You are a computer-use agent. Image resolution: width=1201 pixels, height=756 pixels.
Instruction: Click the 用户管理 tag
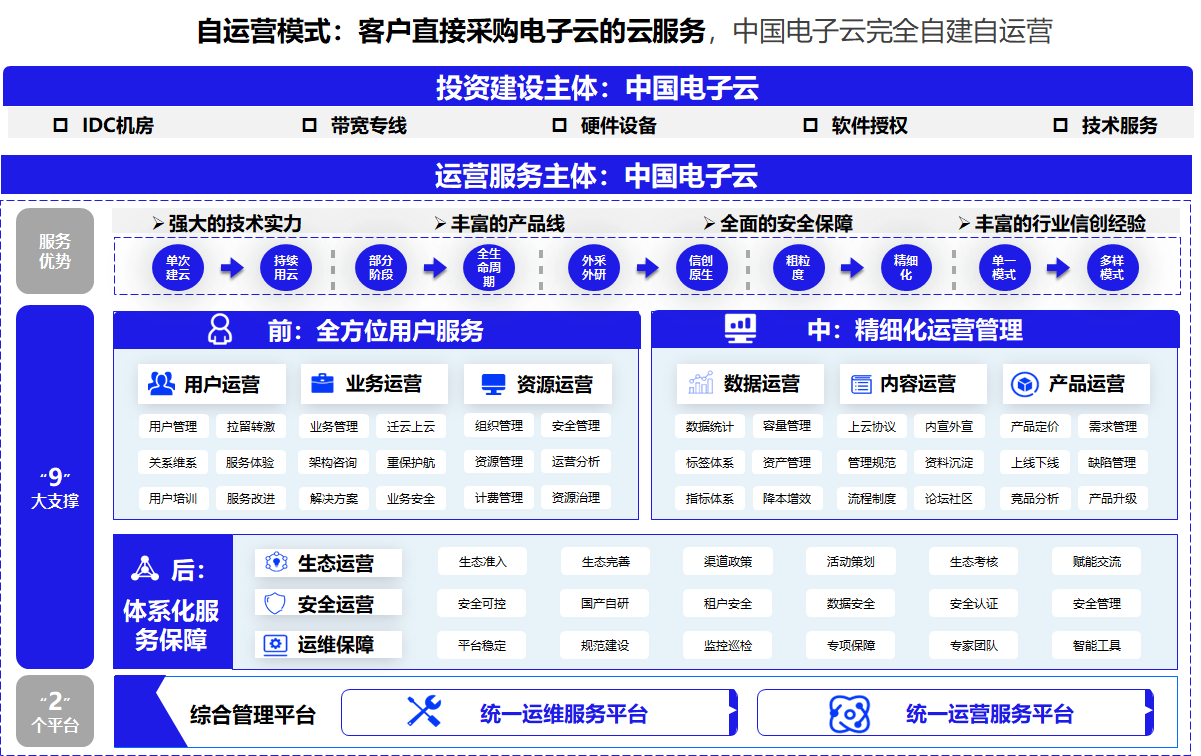(x=173, y=427)
